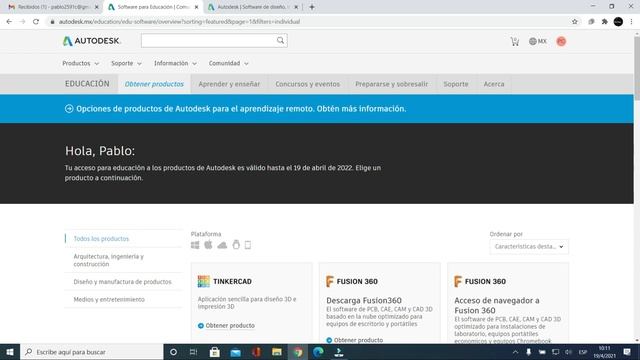Switch to Autodesk Software de diseño tab

click(x=253, y=7)
